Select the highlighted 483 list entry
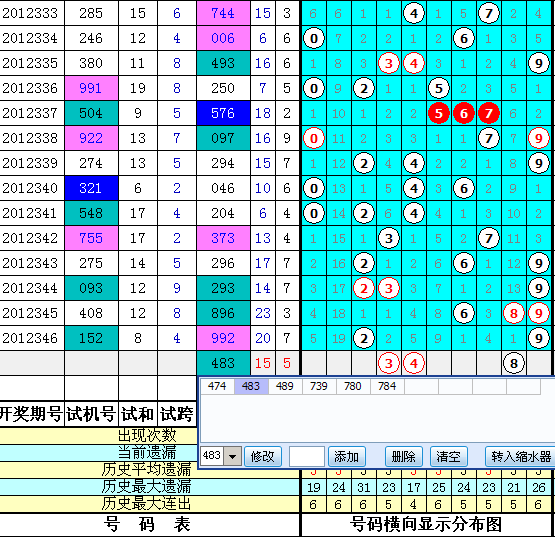 (x=251, y=386)
